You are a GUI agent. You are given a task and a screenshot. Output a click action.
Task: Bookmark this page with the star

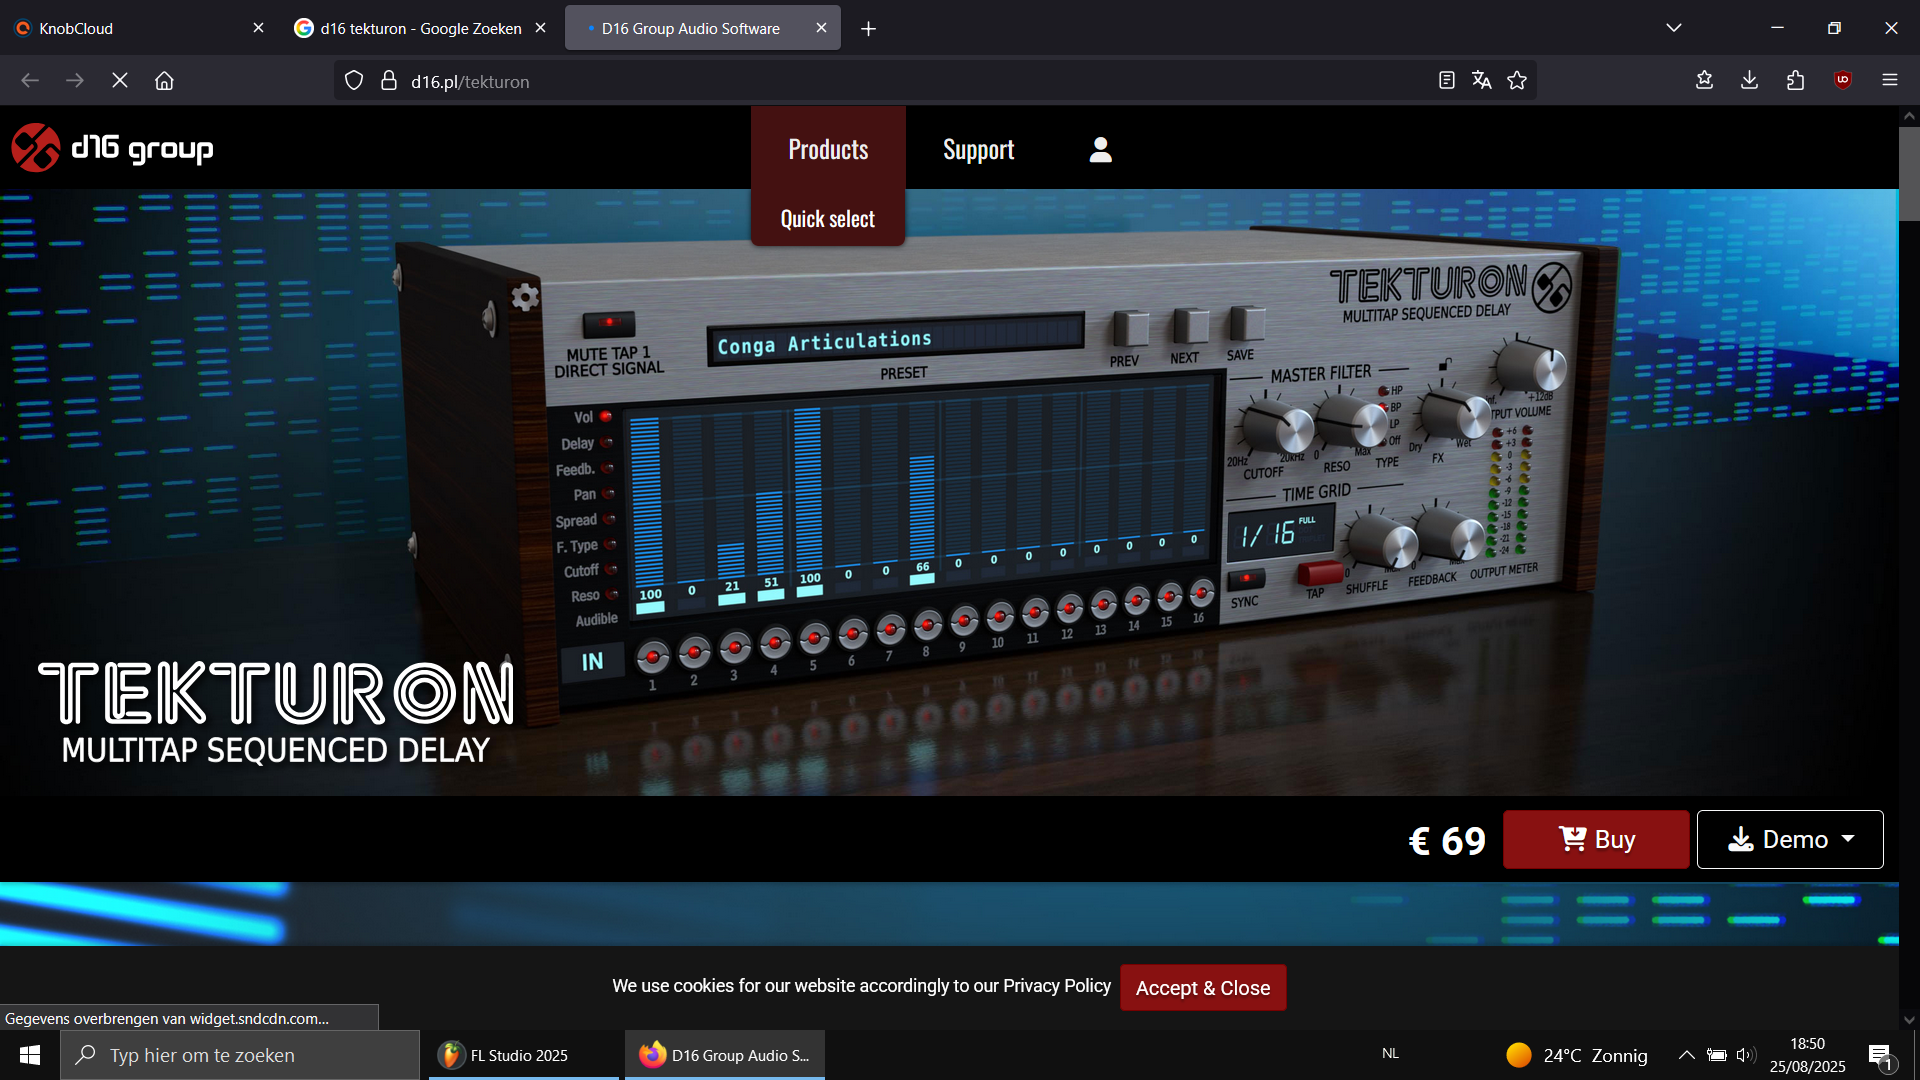pyautogui.click(x=1517, y=81)
